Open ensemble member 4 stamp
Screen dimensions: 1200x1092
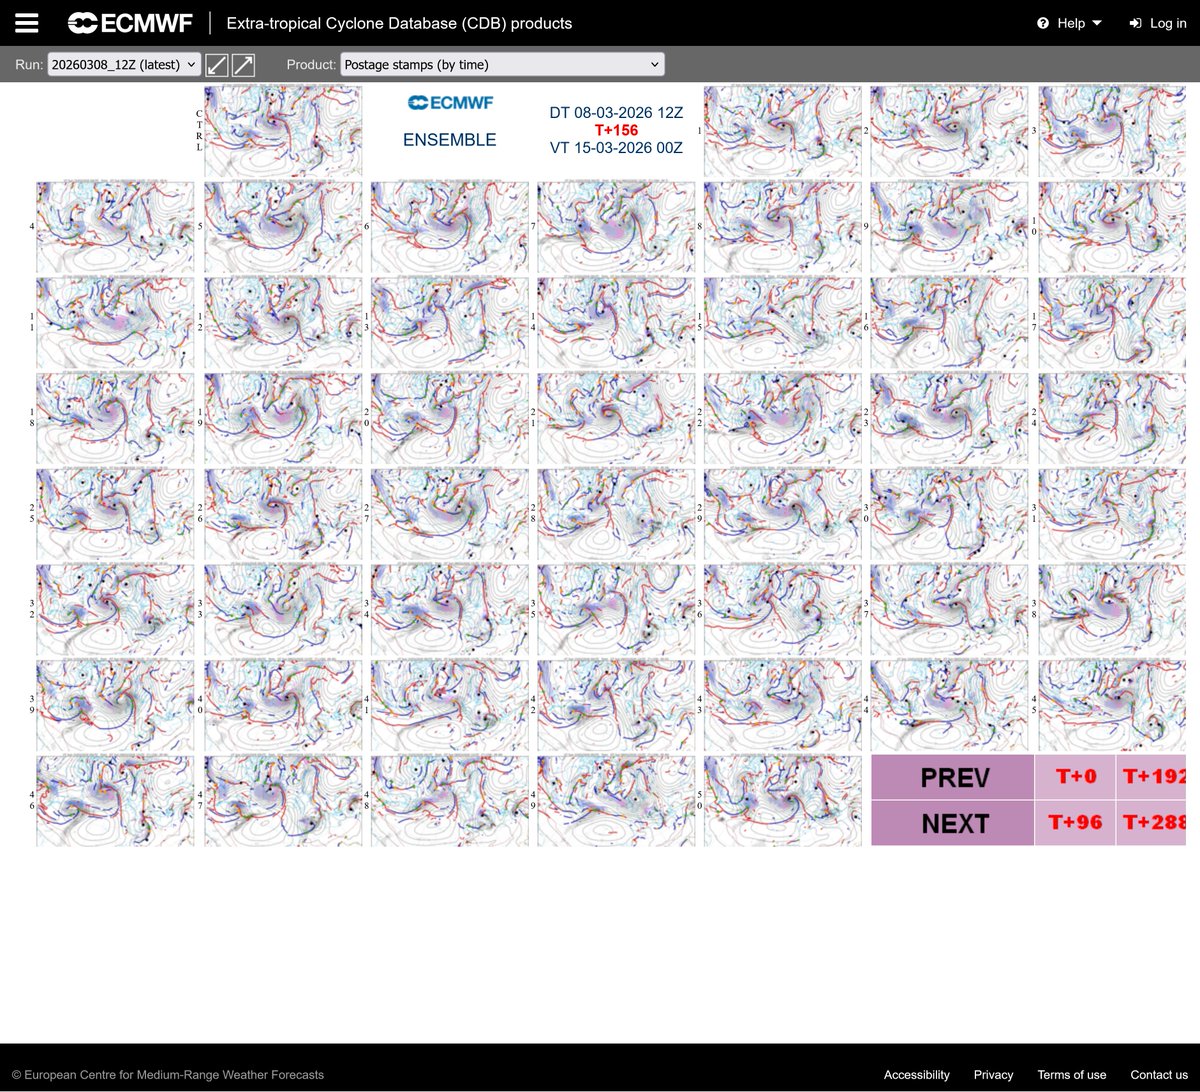pyautogui.click(x=116, y=228)
